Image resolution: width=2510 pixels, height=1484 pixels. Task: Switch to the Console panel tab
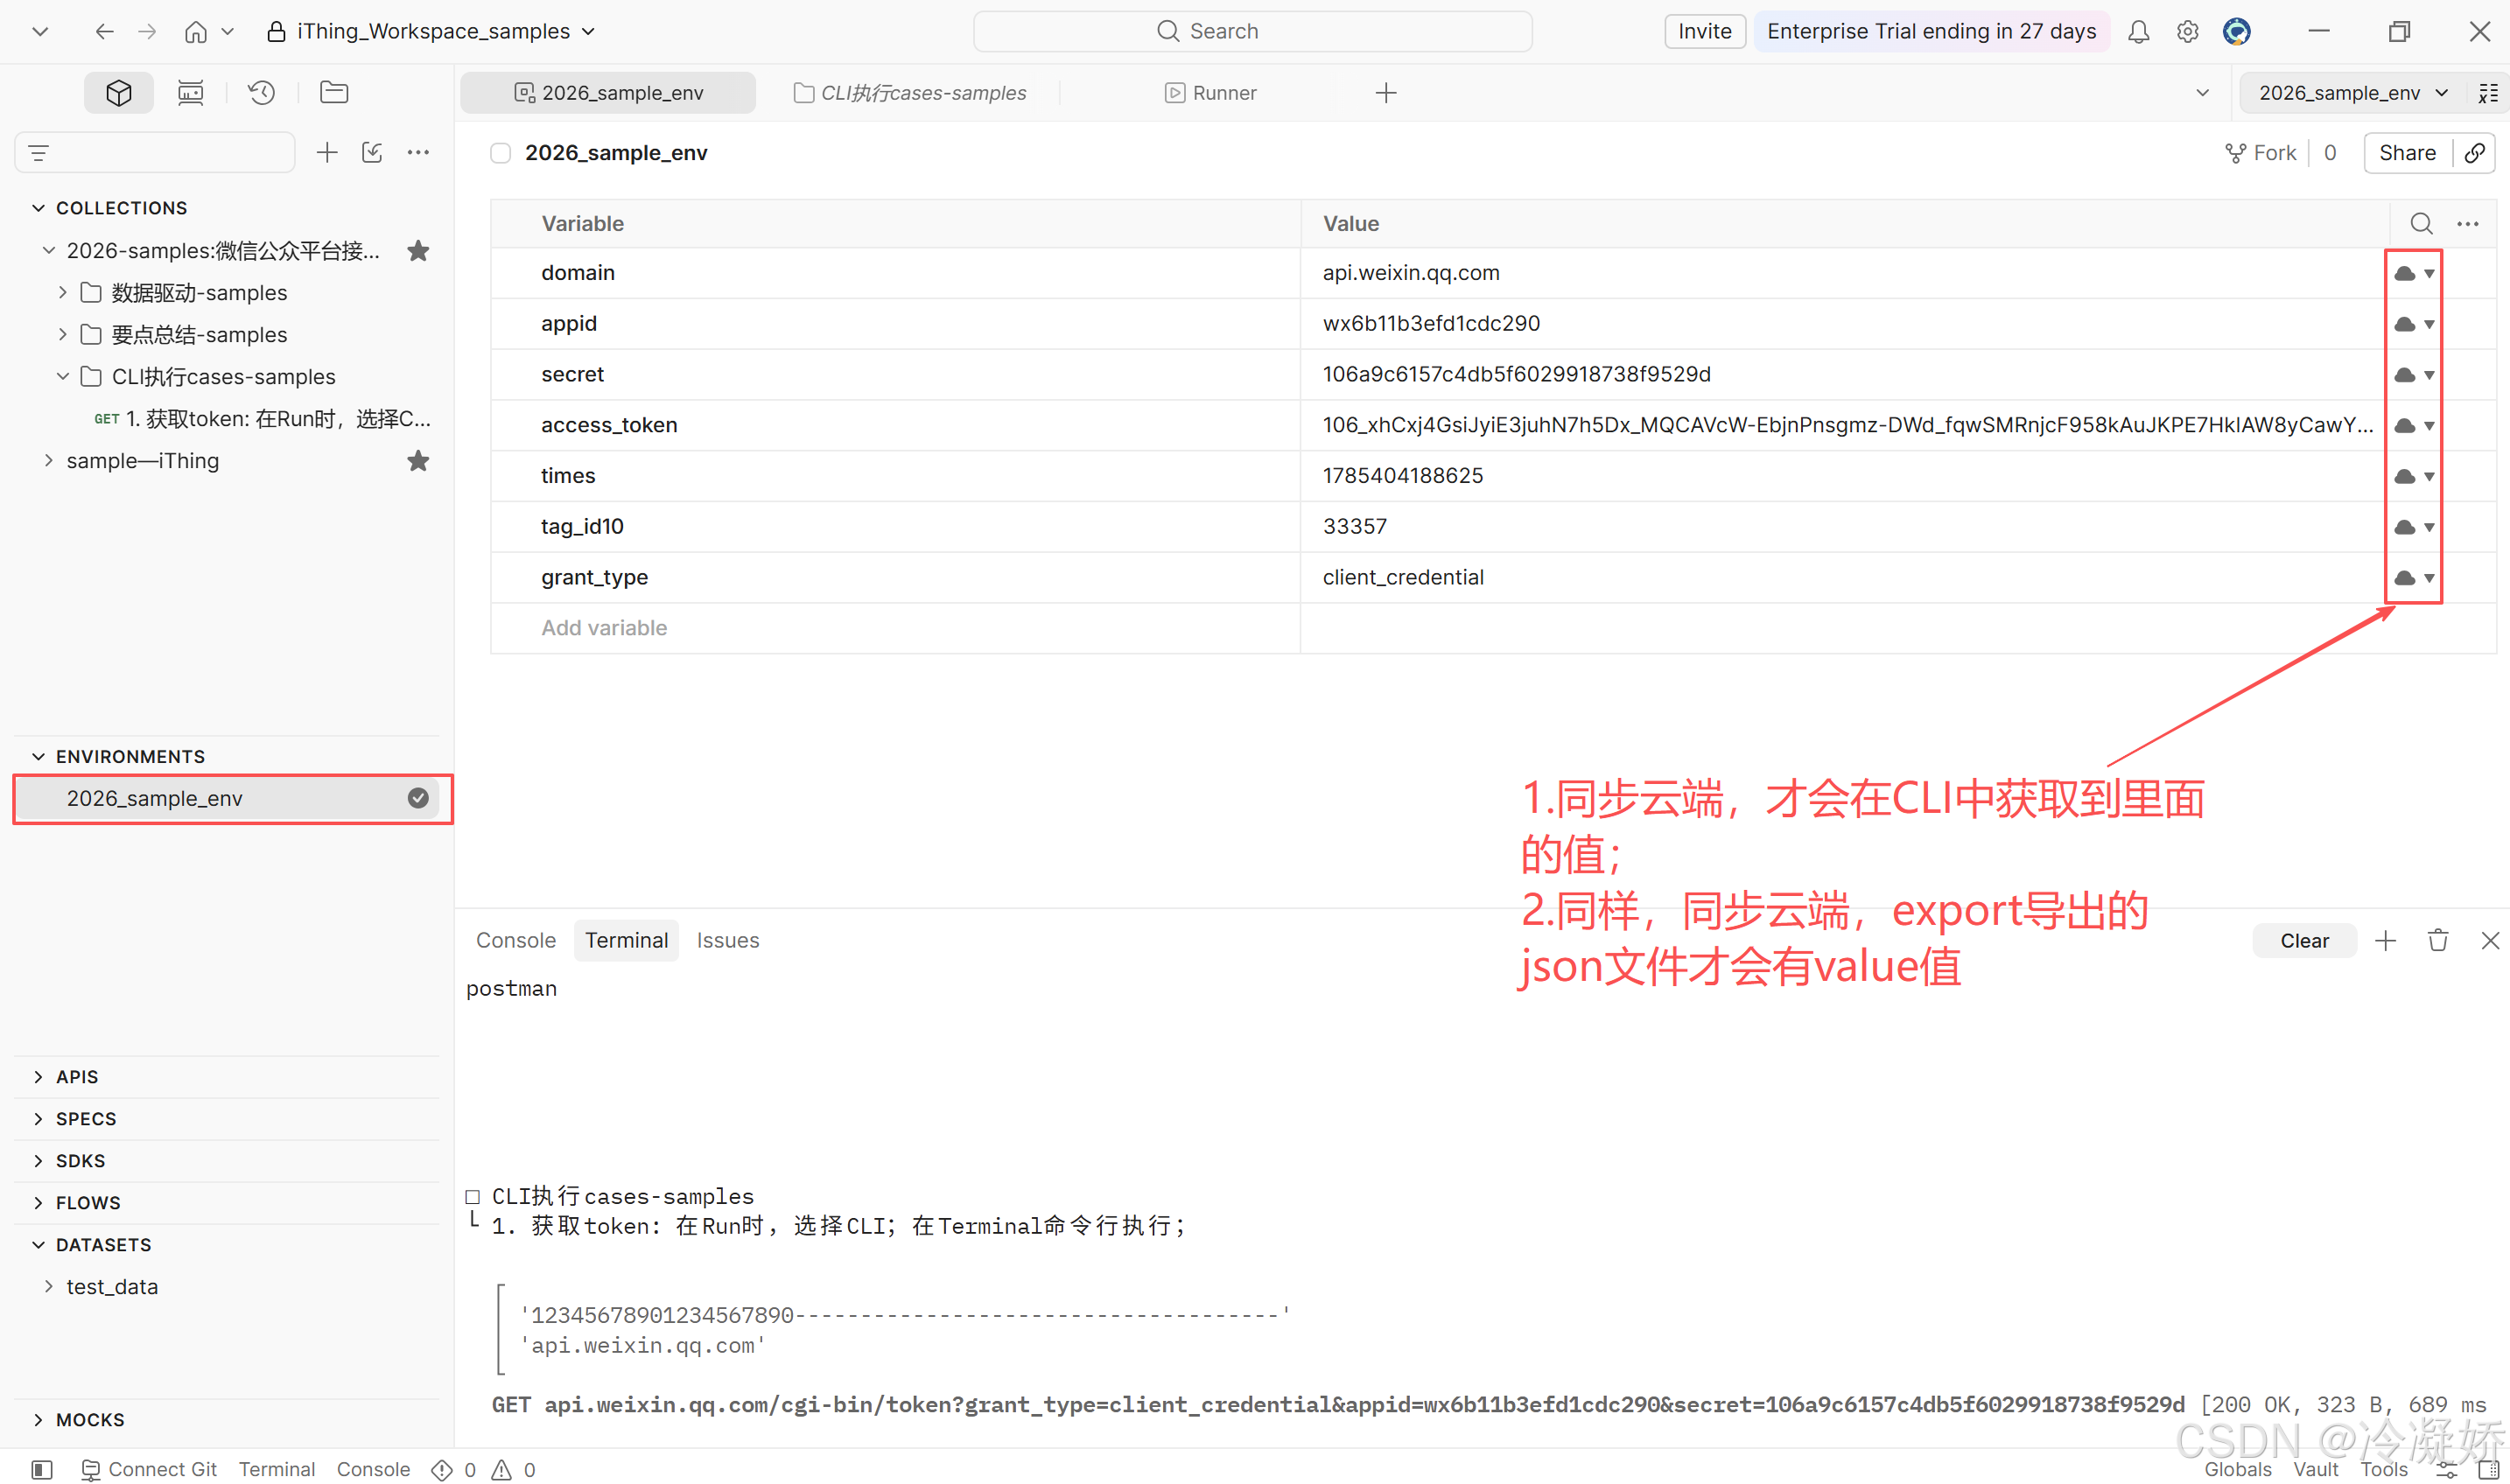click(x=516, y=941)
